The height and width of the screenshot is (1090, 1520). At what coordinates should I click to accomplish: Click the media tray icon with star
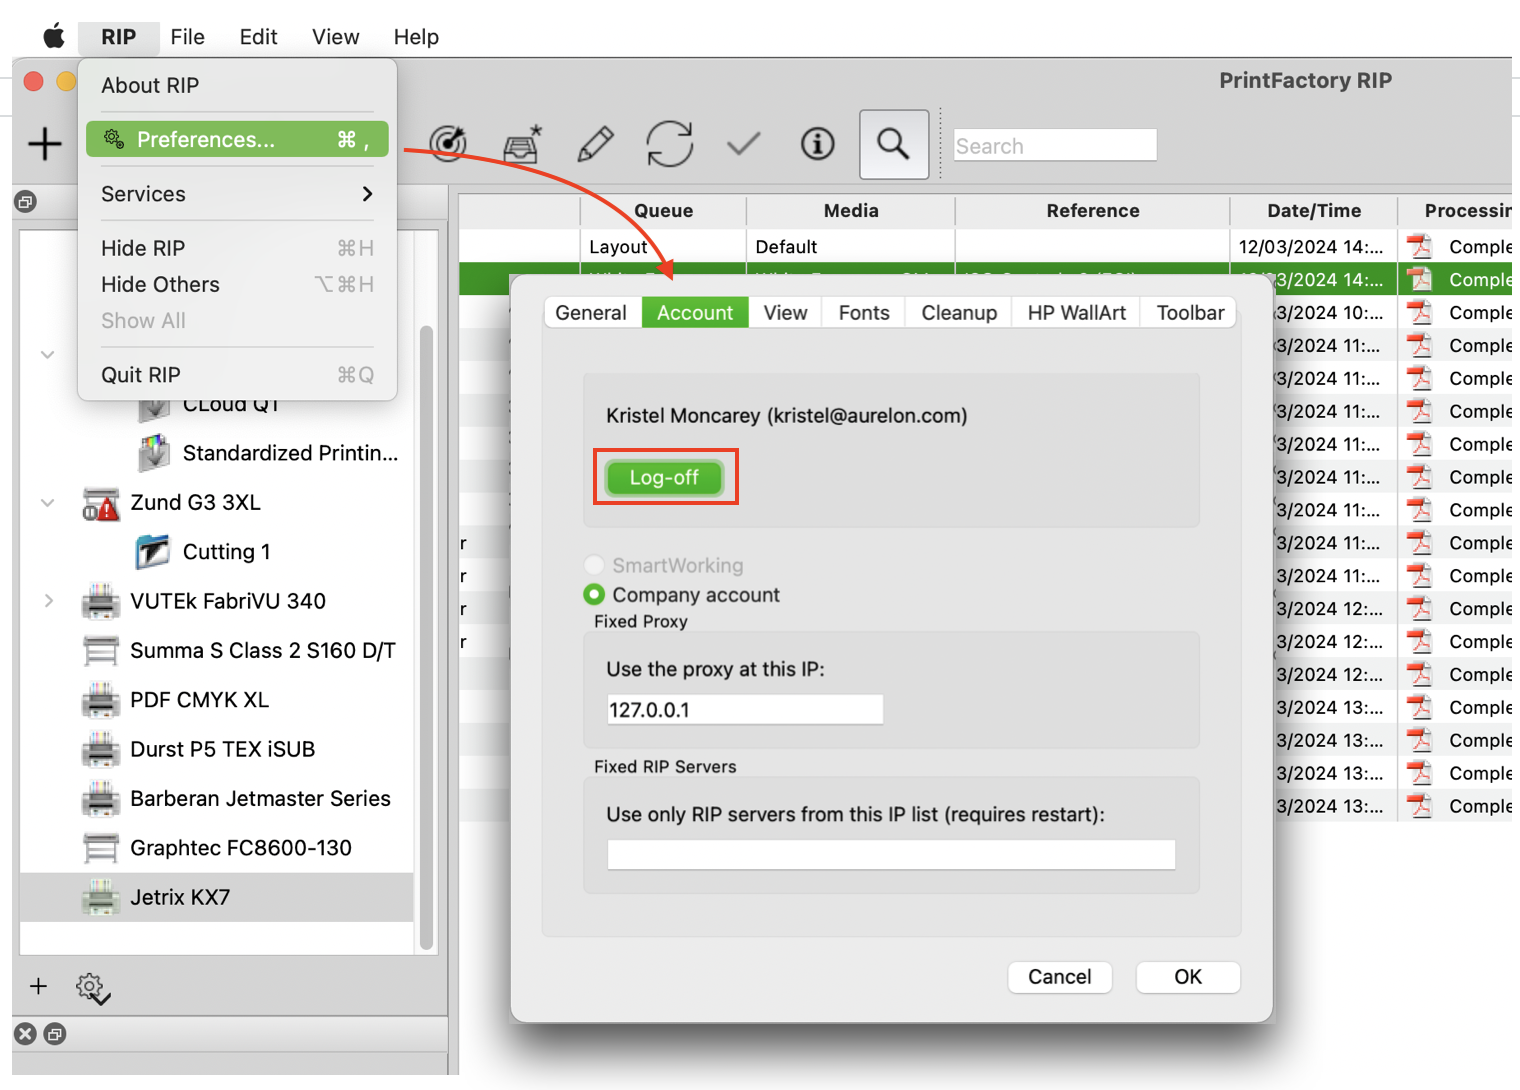pos(522,144)
